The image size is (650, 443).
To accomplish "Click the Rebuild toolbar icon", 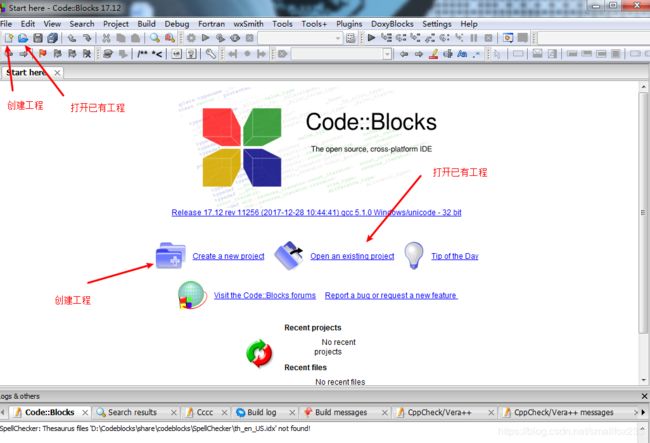I will [235, 38].
